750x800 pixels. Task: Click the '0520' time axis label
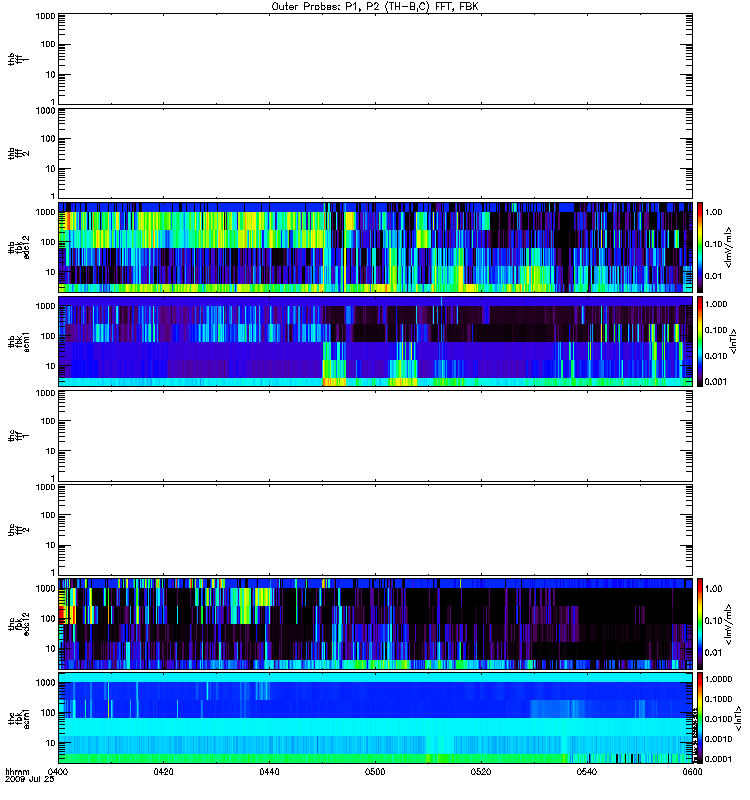pyautogui.click(x=481, y=771)
